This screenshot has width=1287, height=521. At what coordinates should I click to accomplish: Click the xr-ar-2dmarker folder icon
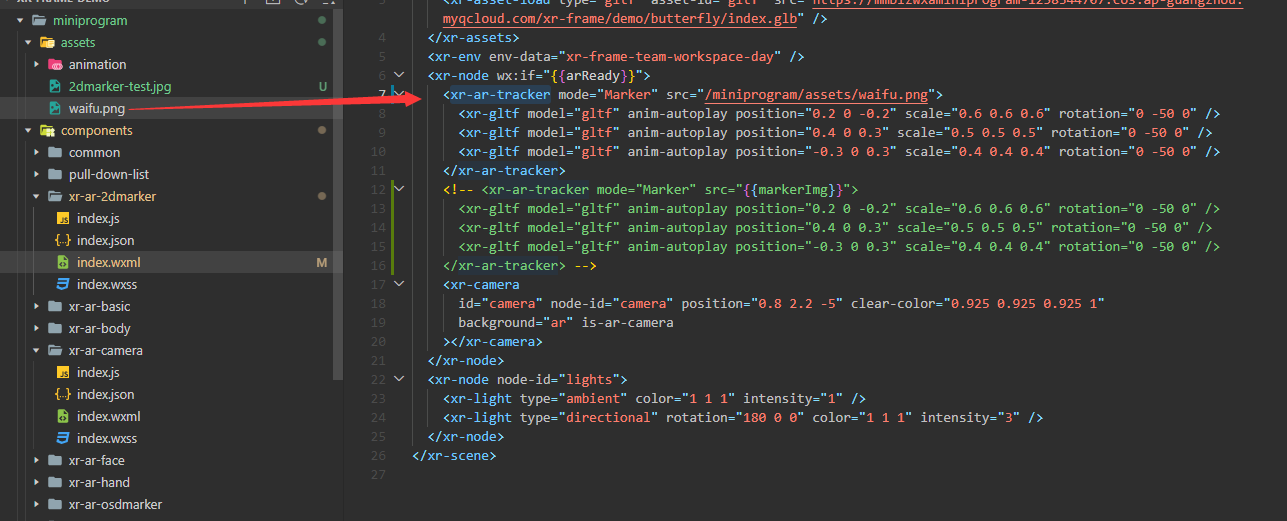(x=55, y=196)
